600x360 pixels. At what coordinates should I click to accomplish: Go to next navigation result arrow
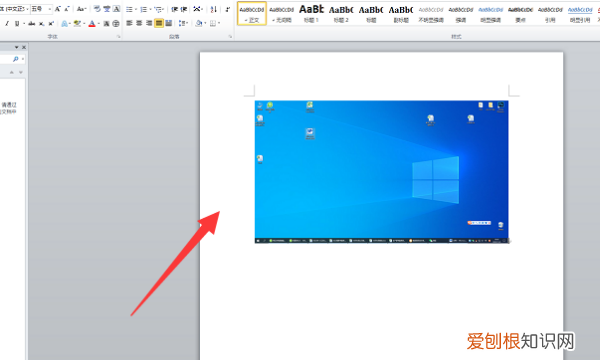(21, 72)
